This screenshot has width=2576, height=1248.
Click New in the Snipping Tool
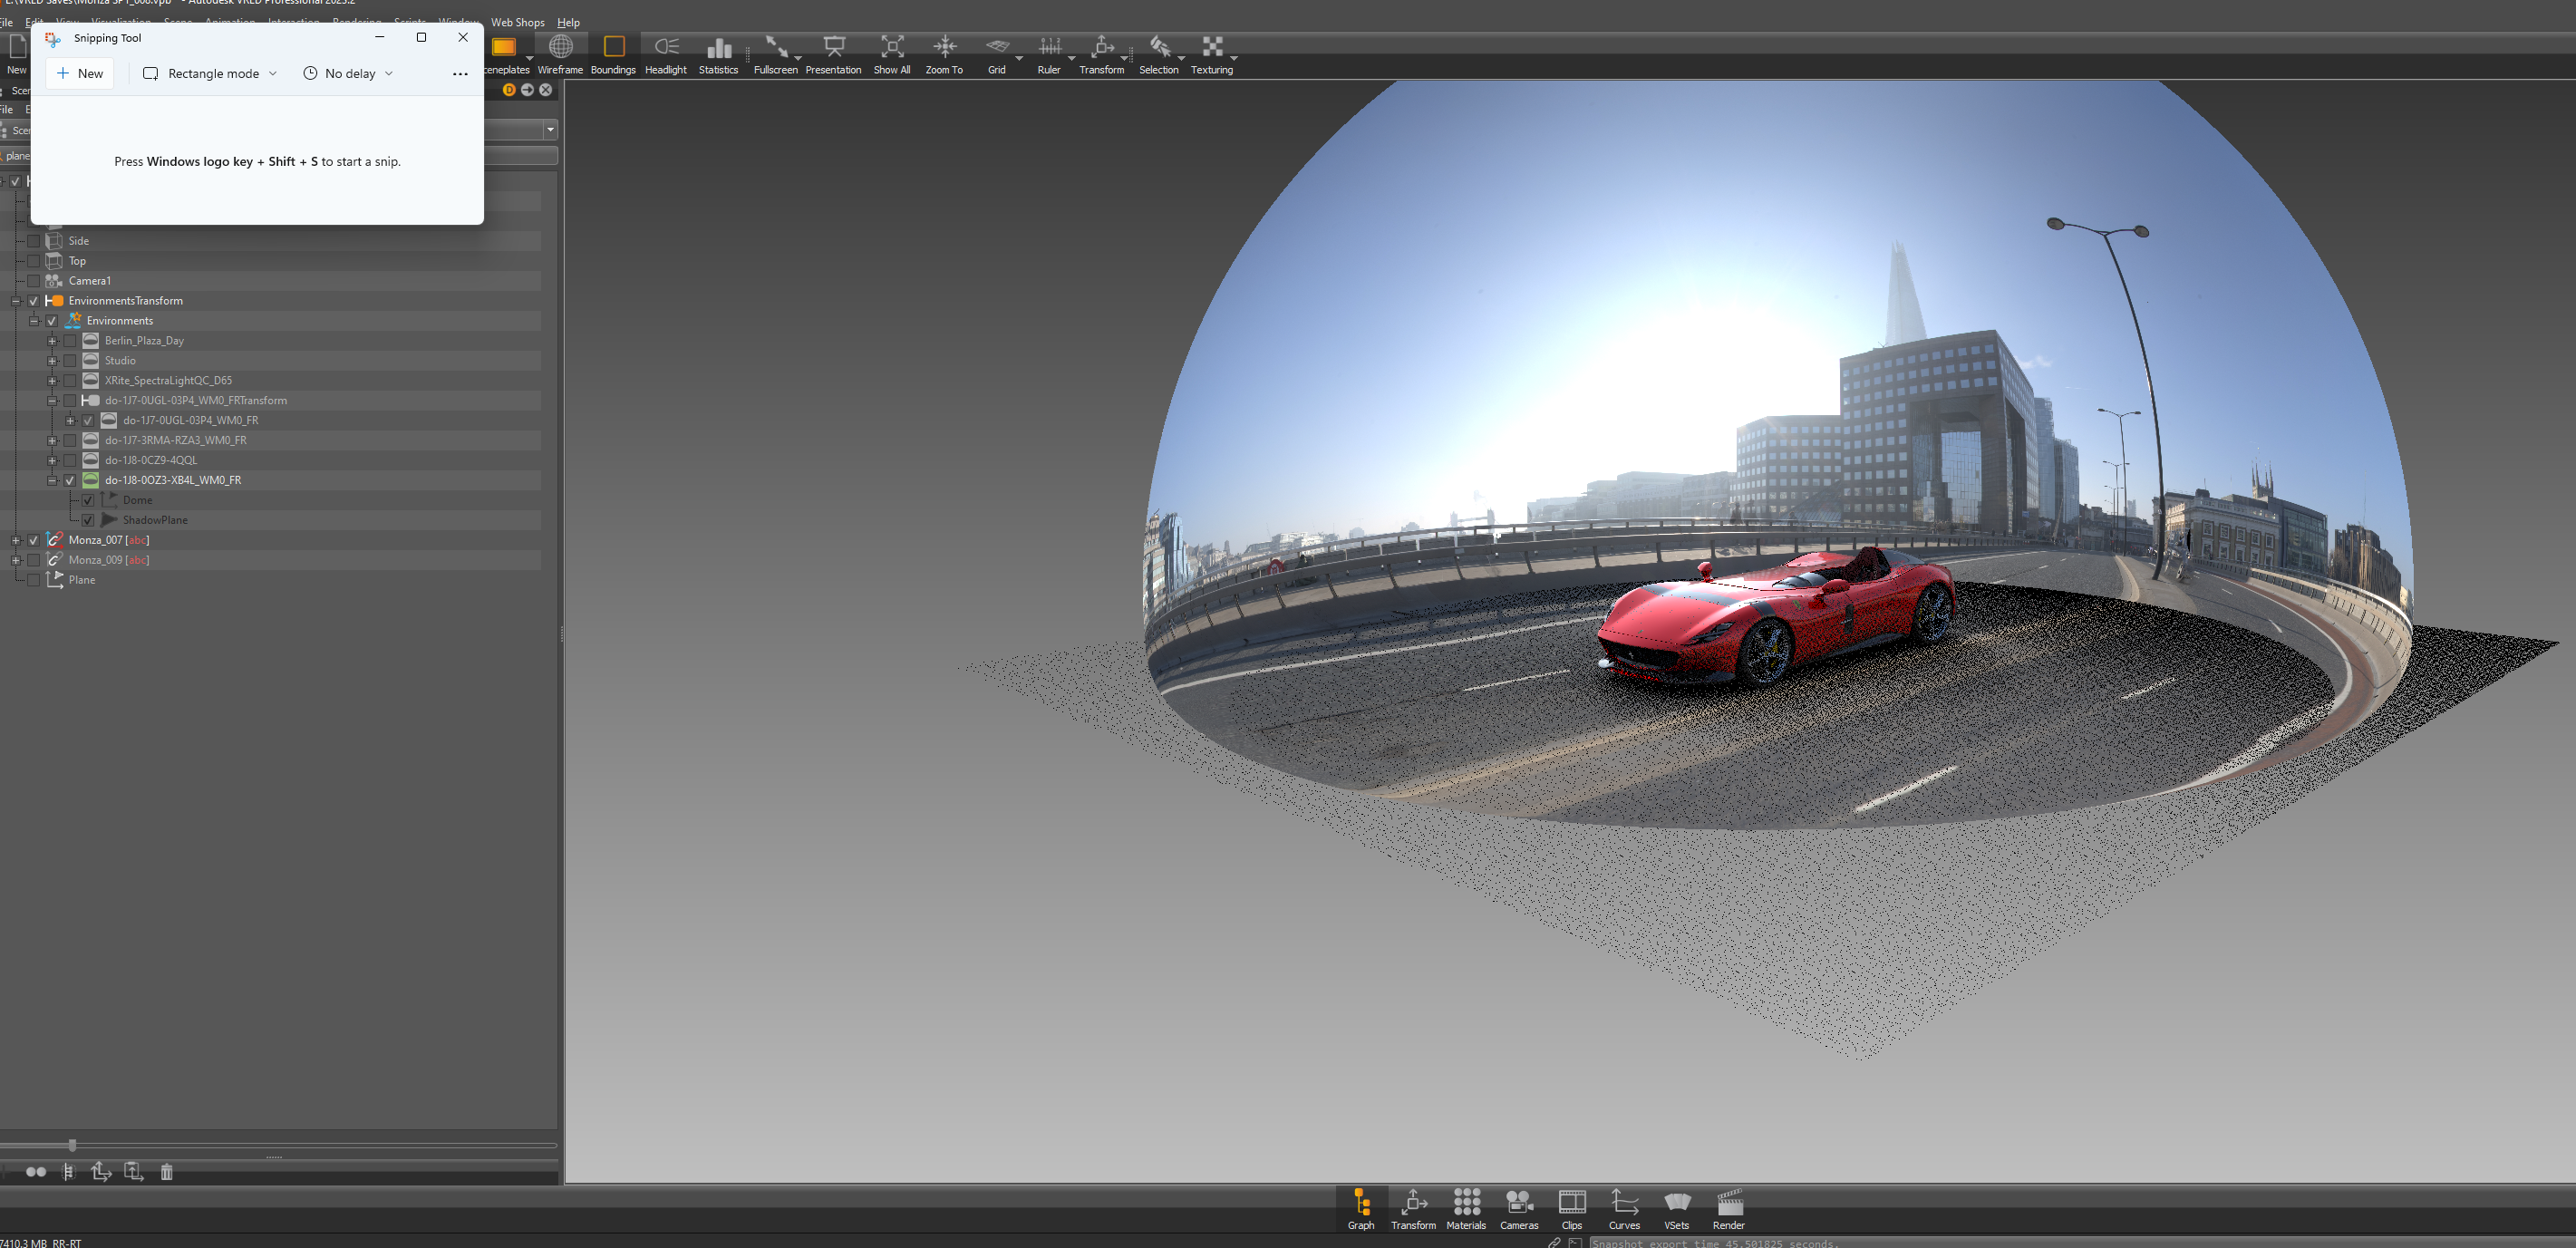(x=80, y=73)
